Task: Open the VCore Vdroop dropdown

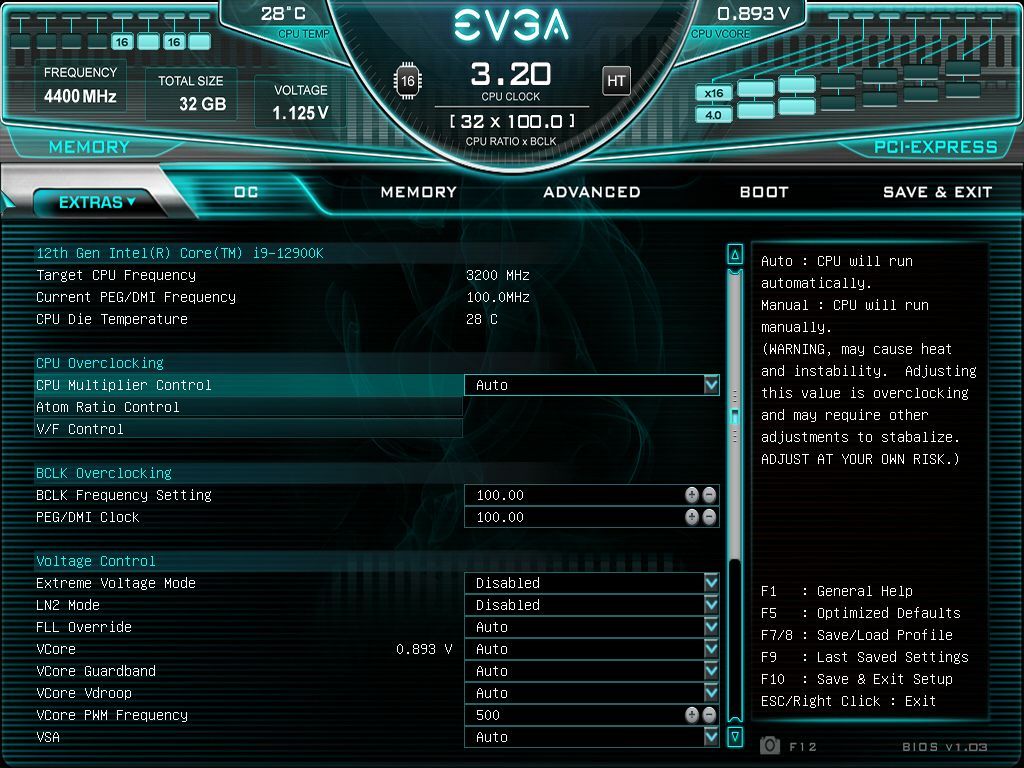Action: [592, 693]
